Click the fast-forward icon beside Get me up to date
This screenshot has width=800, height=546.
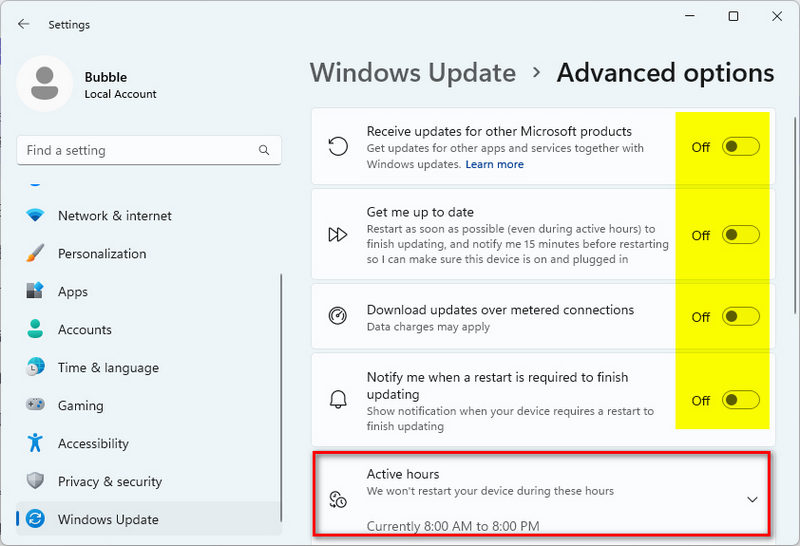tap(338, 235)
